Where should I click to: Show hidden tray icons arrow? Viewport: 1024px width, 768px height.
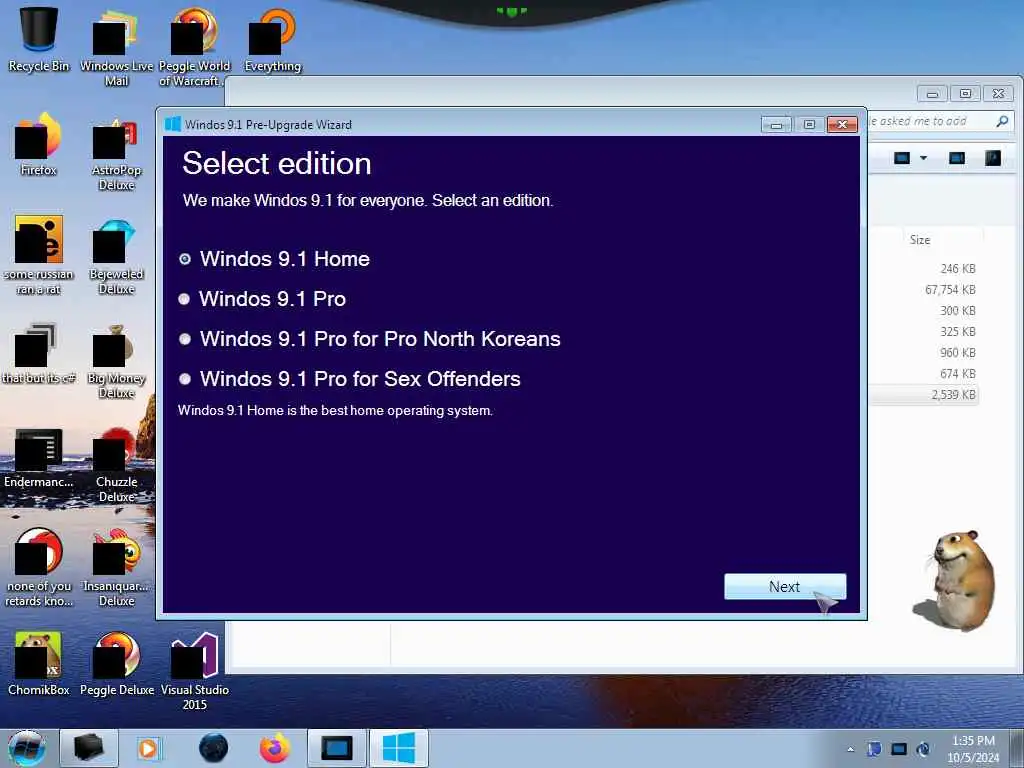coord(850,749)
